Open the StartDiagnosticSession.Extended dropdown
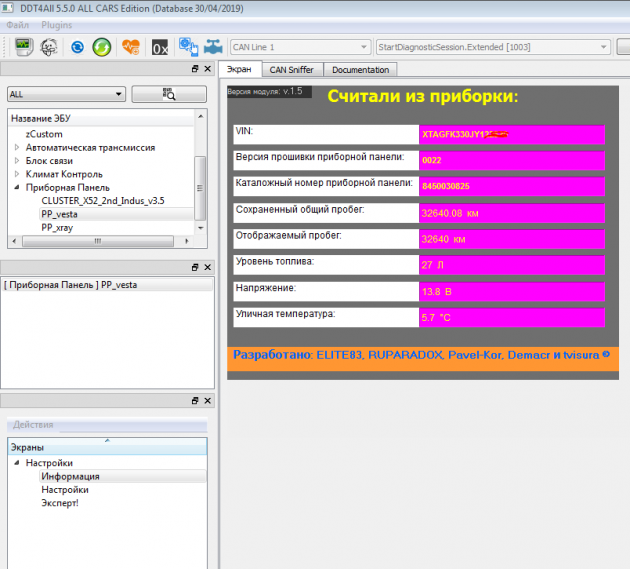The height and width of the screenshot is (569, 630). point(491,47)
